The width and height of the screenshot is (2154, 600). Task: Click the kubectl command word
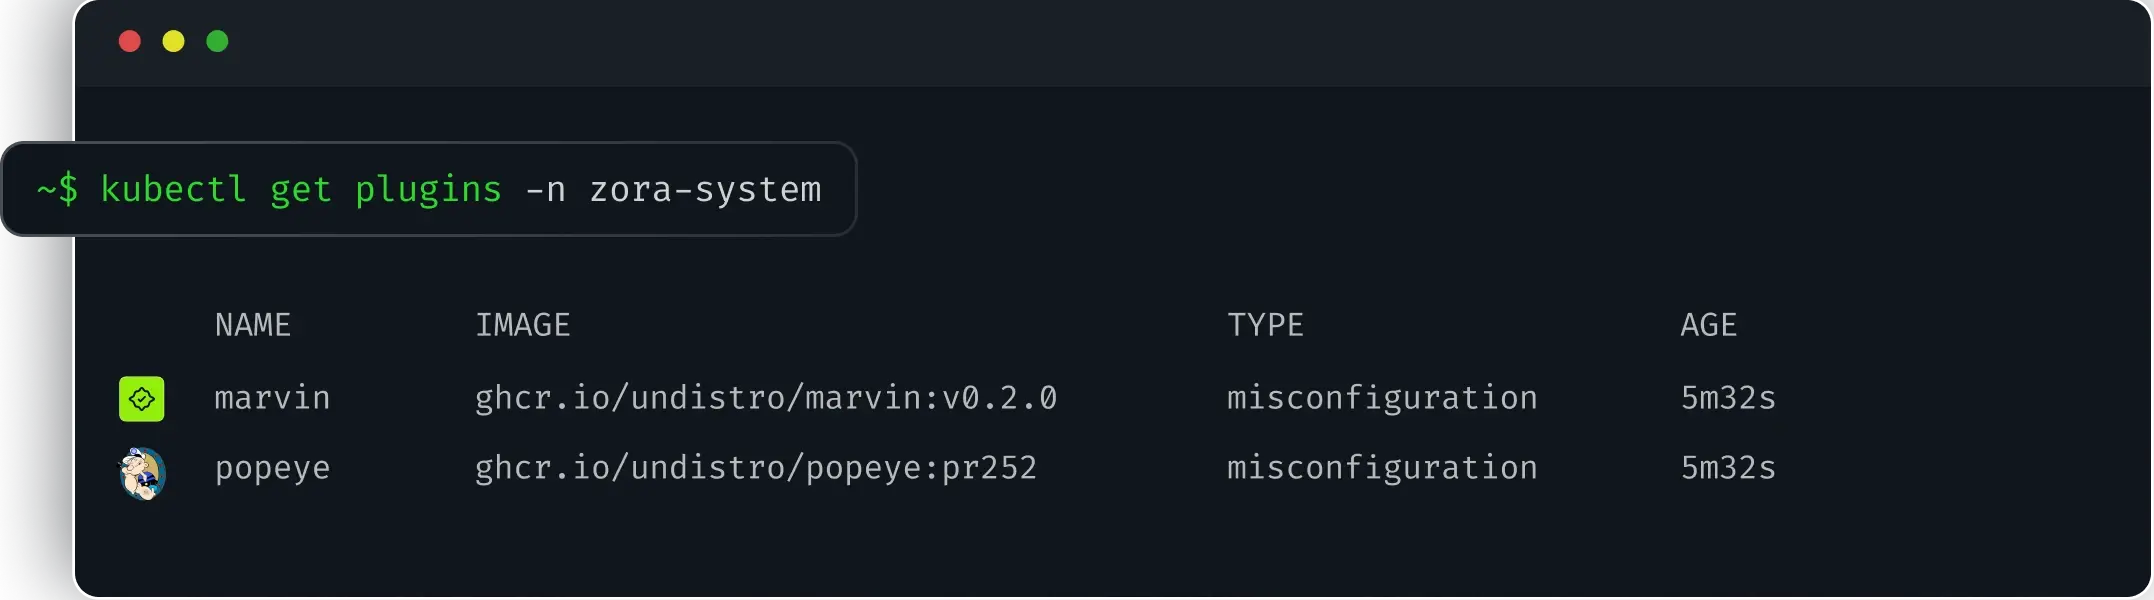(173, 189)
